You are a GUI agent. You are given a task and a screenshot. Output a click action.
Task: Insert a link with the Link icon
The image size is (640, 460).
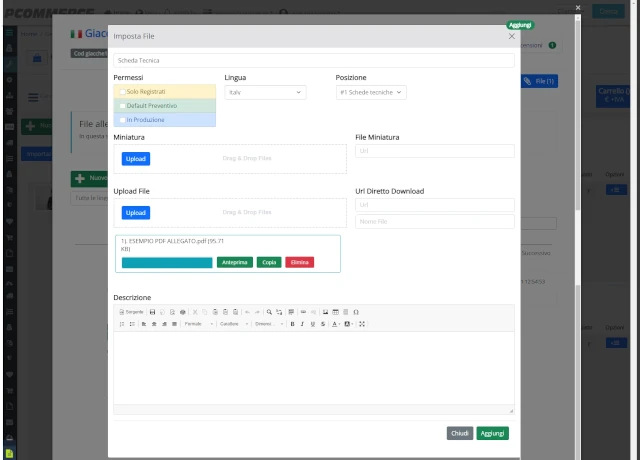pyautogui.click(x=303, y=312)
